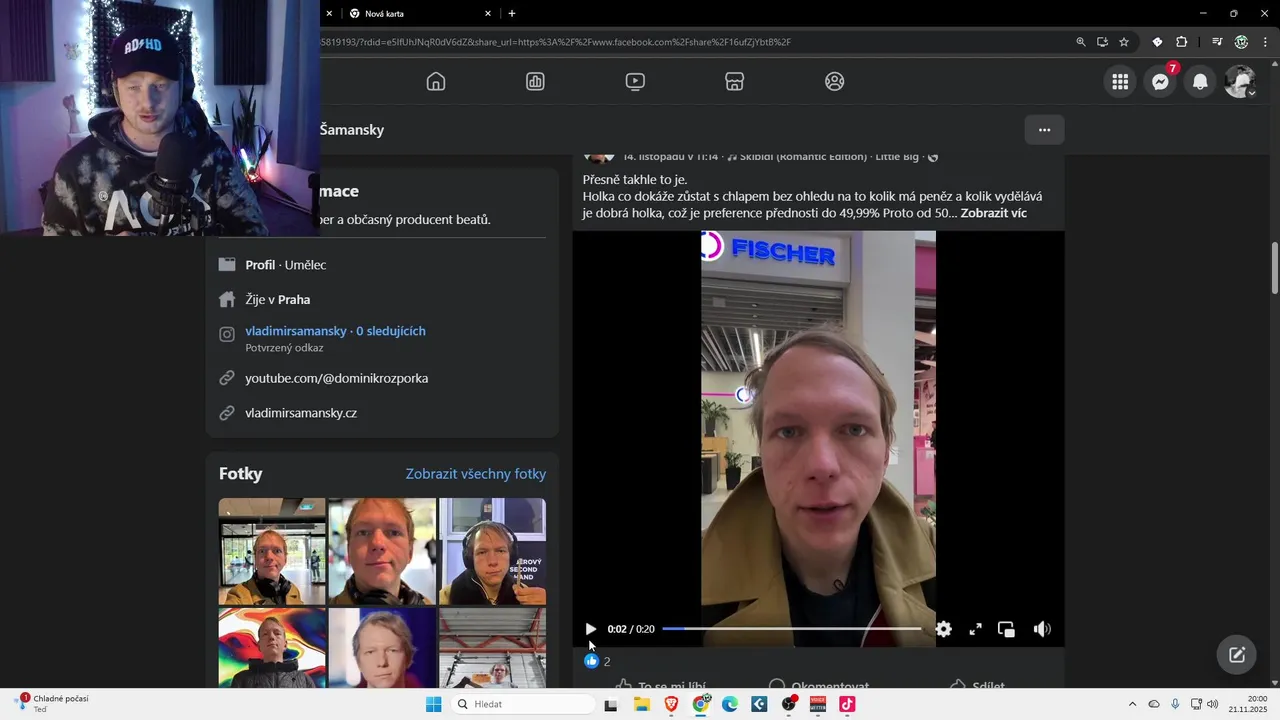Open the Windows Start menu
This screenshot has height=720, width=1280.
pos(434,704)
